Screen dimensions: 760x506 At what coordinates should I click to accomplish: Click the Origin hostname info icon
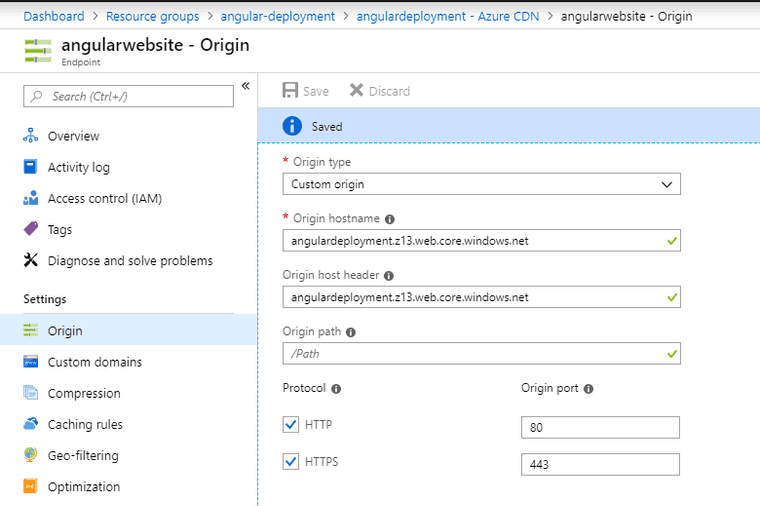tap(390, 219)
